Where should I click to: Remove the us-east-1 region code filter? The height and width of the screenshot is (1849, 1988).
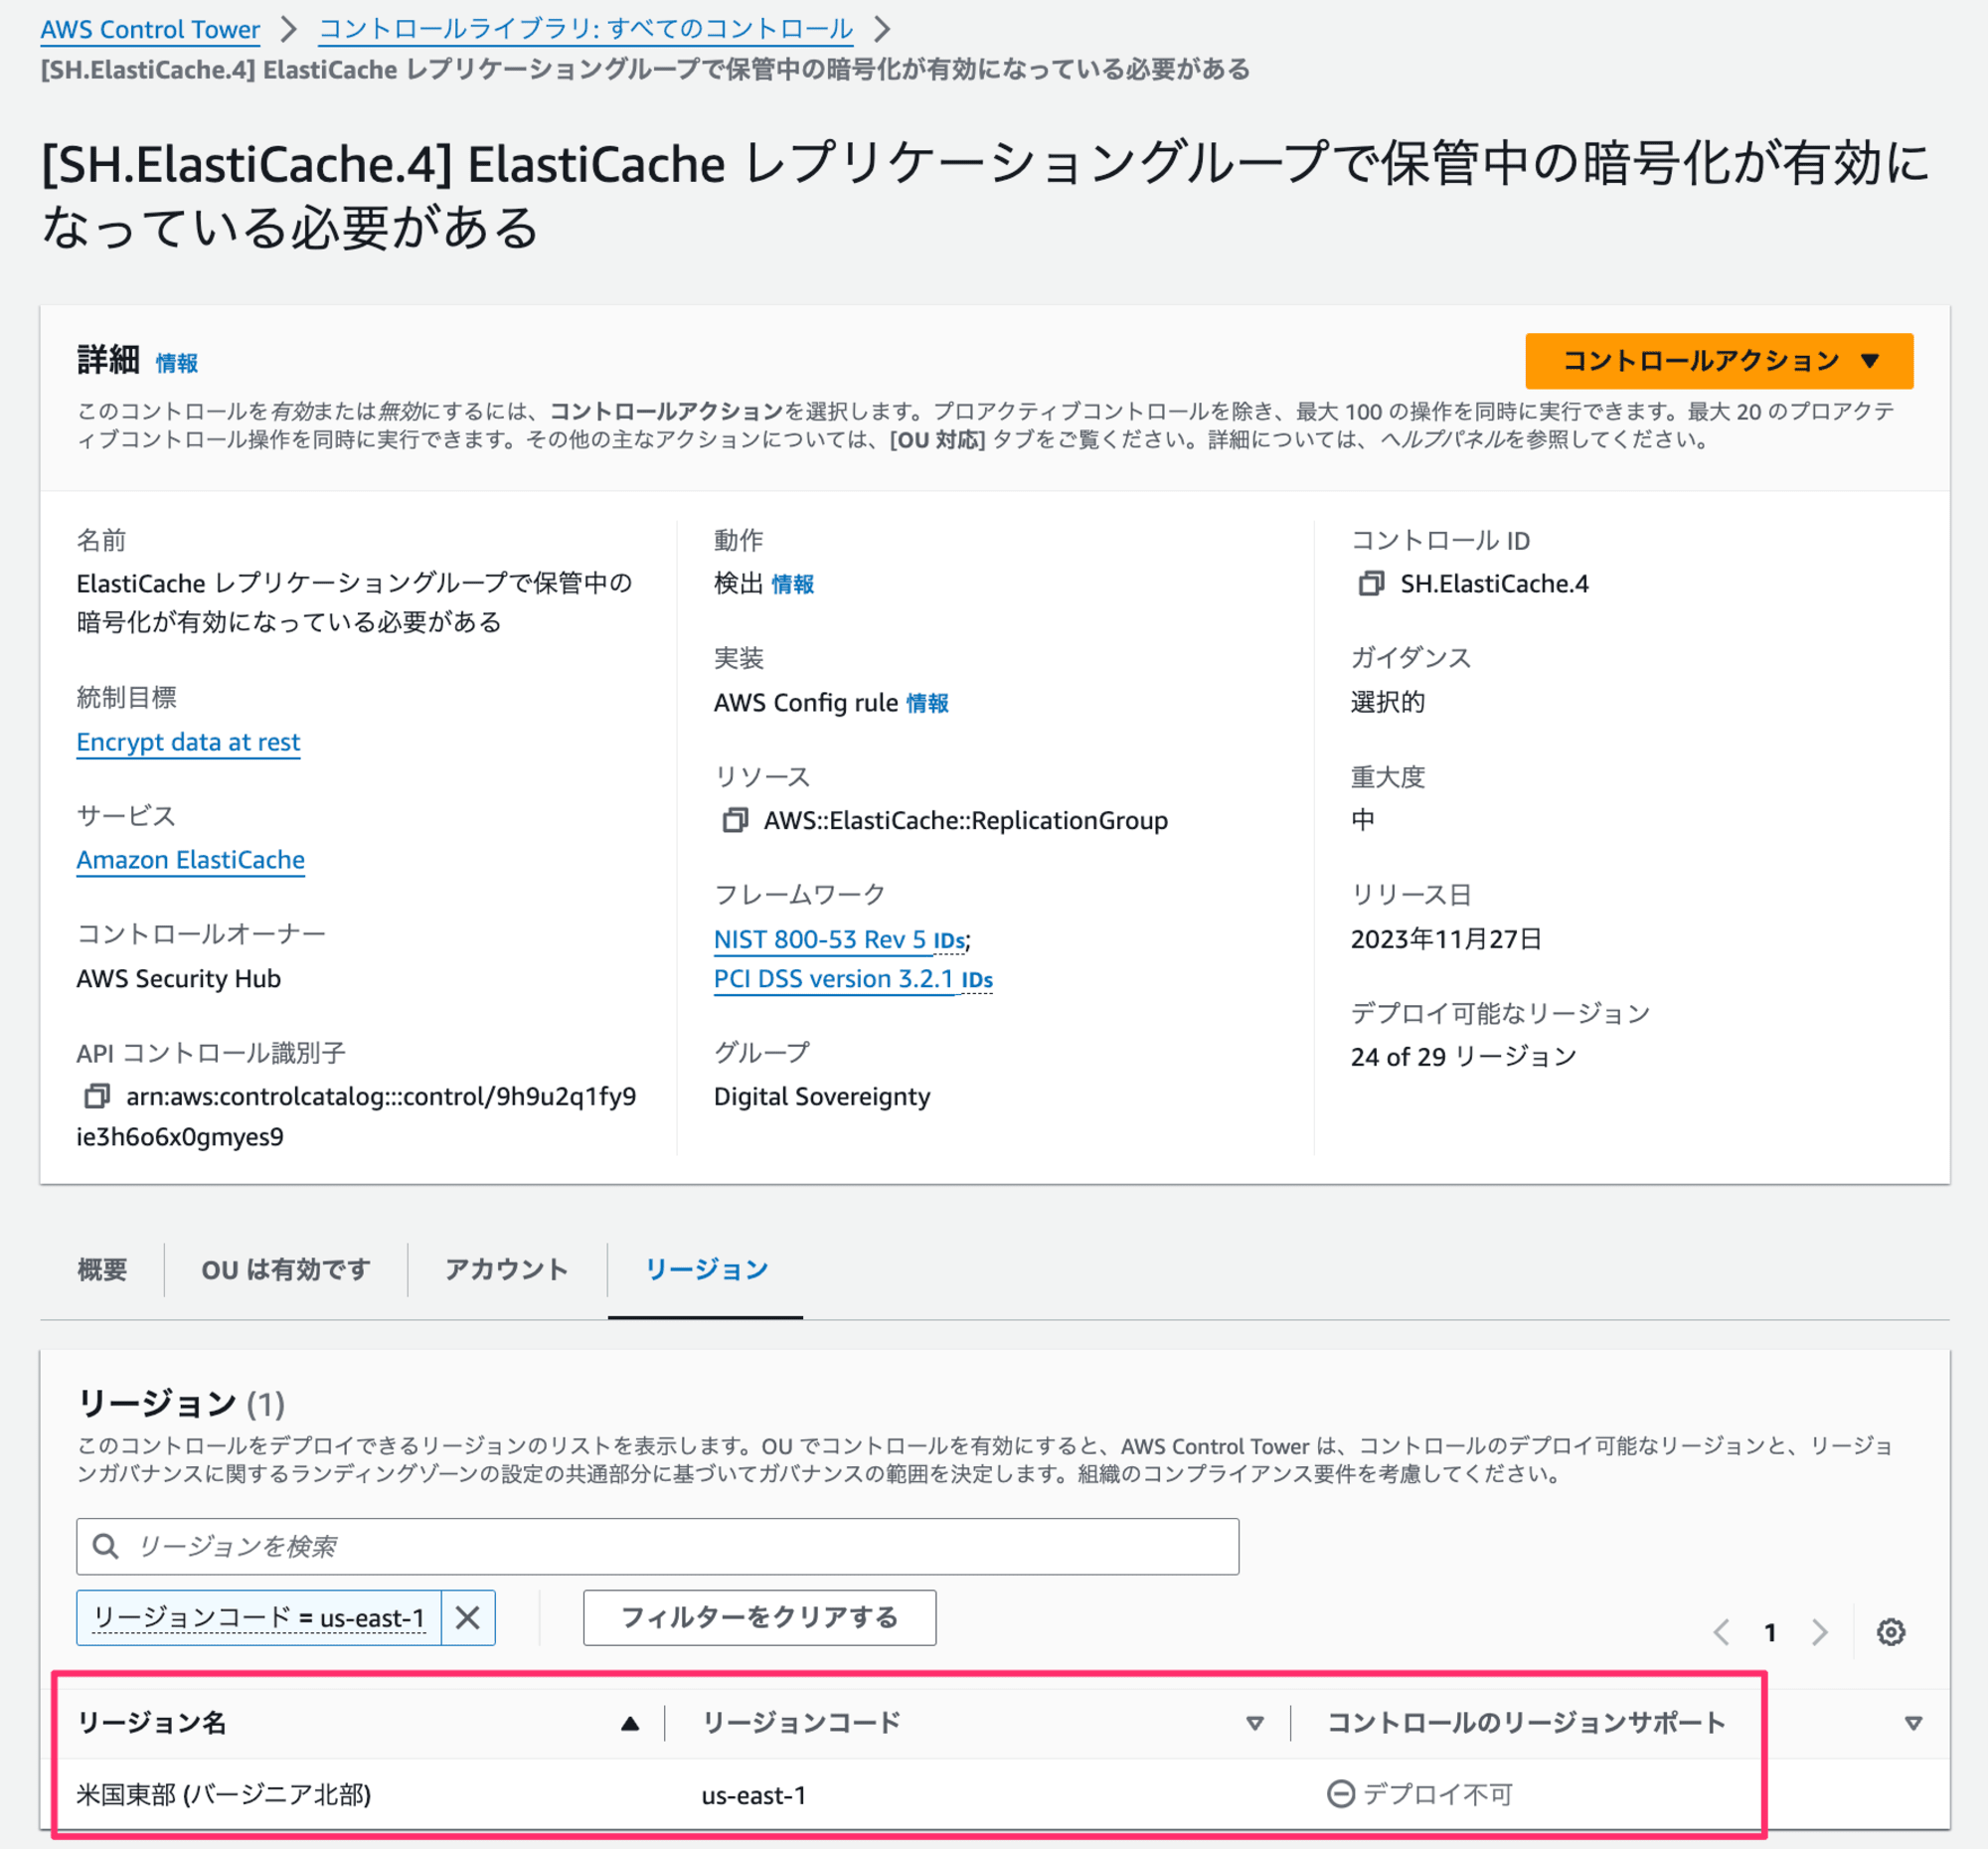467,1617
